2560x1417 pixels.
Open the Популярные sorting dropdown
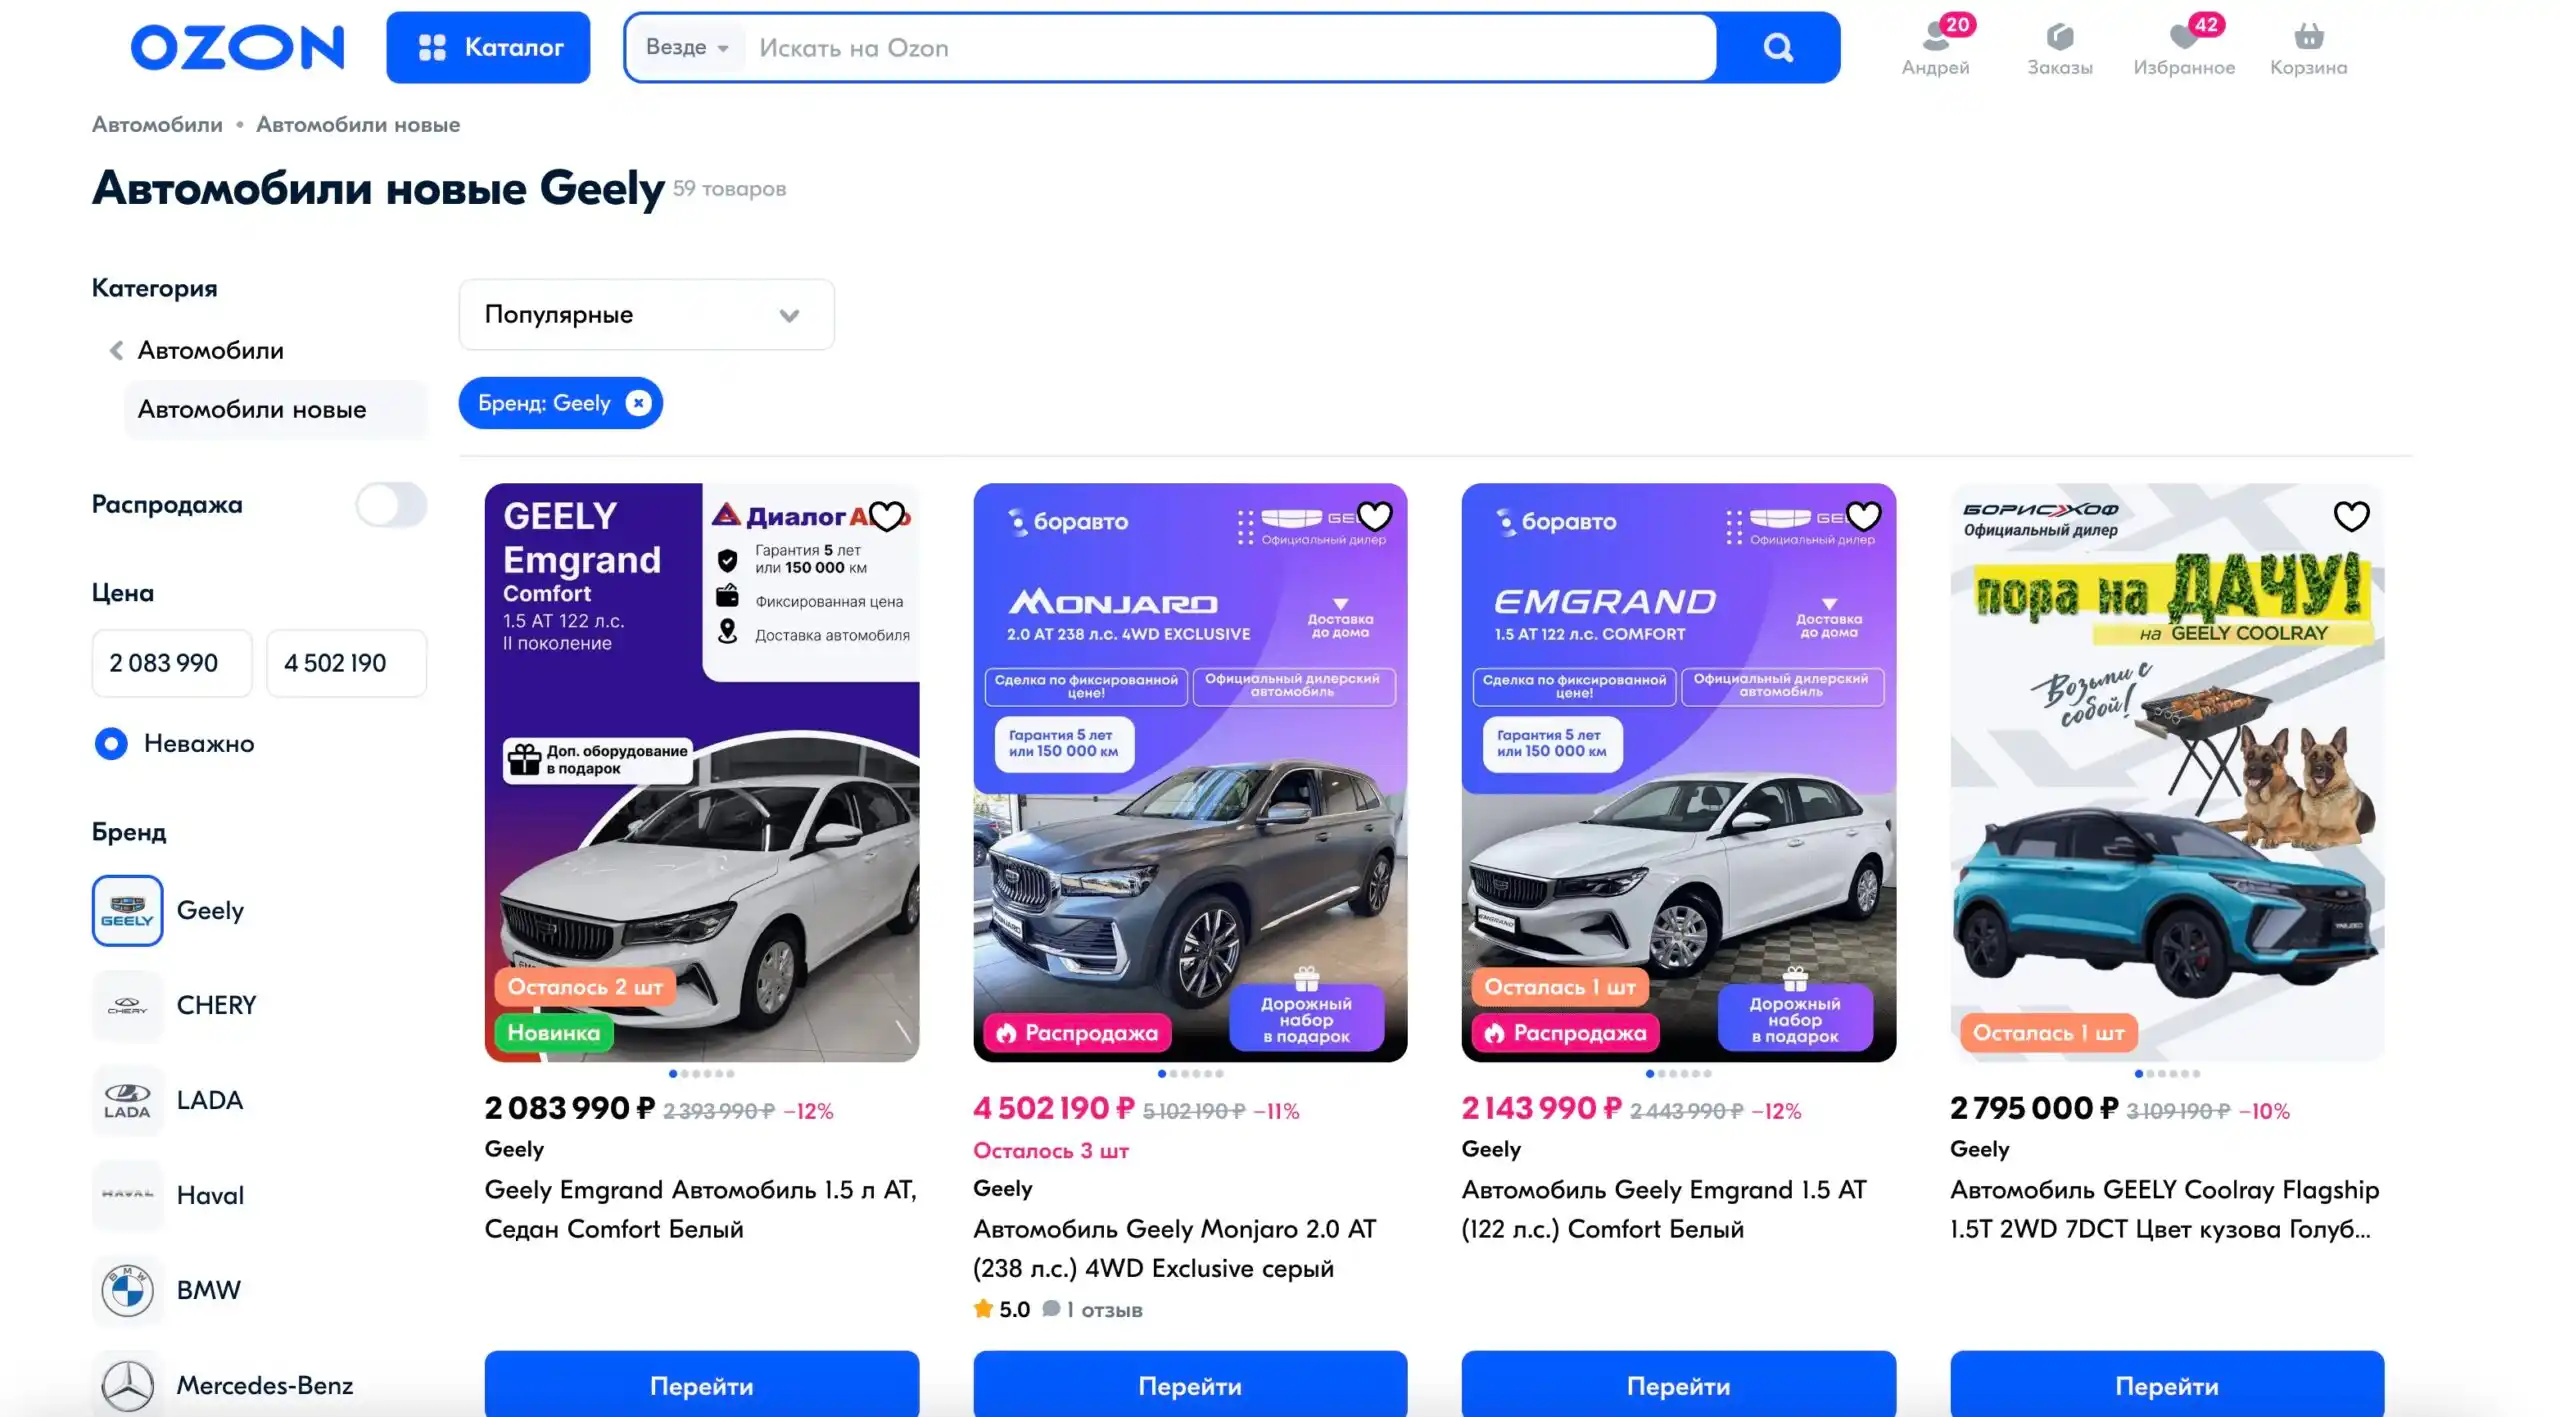tap(646, 314)
